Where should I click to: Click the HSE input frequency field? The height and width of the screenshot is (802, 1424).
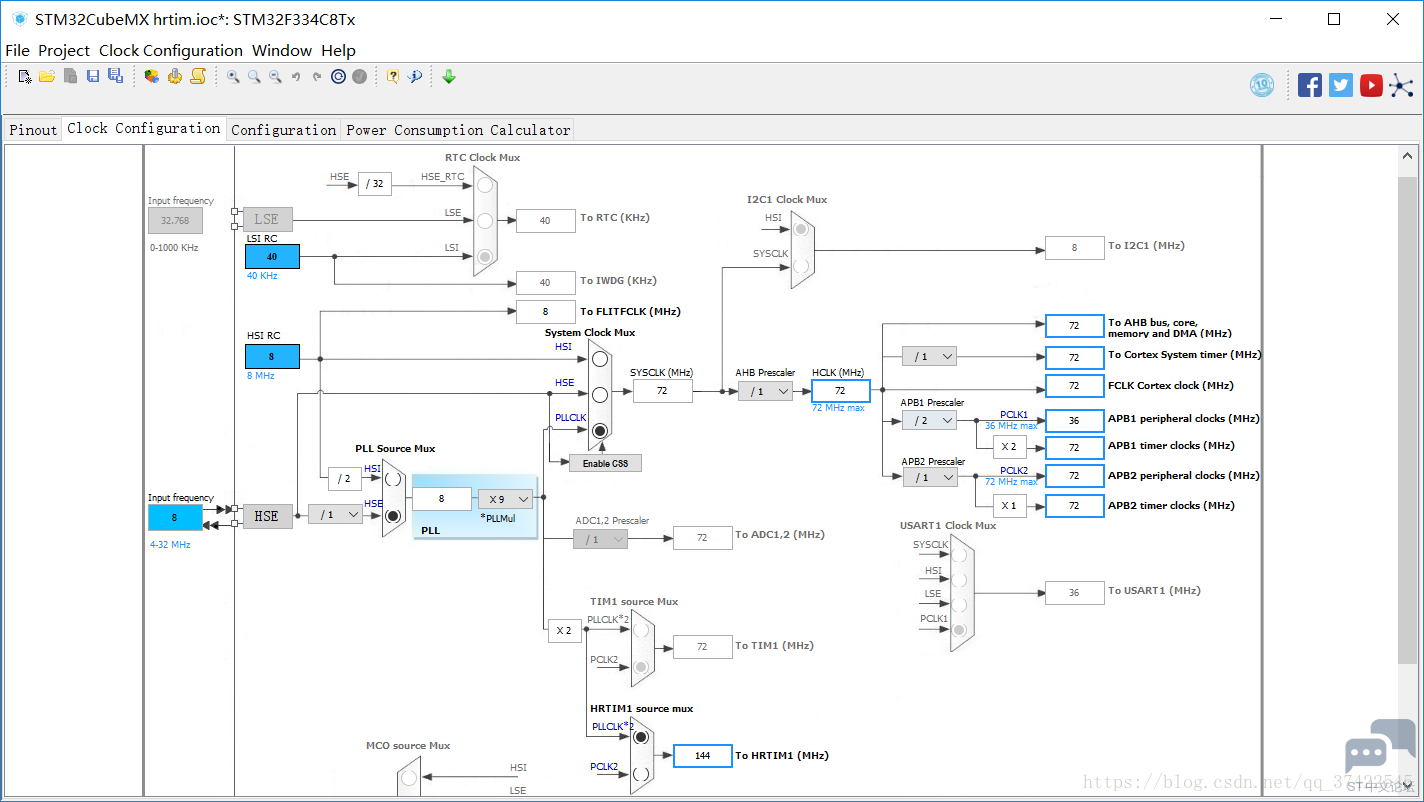tap(174, 517)
